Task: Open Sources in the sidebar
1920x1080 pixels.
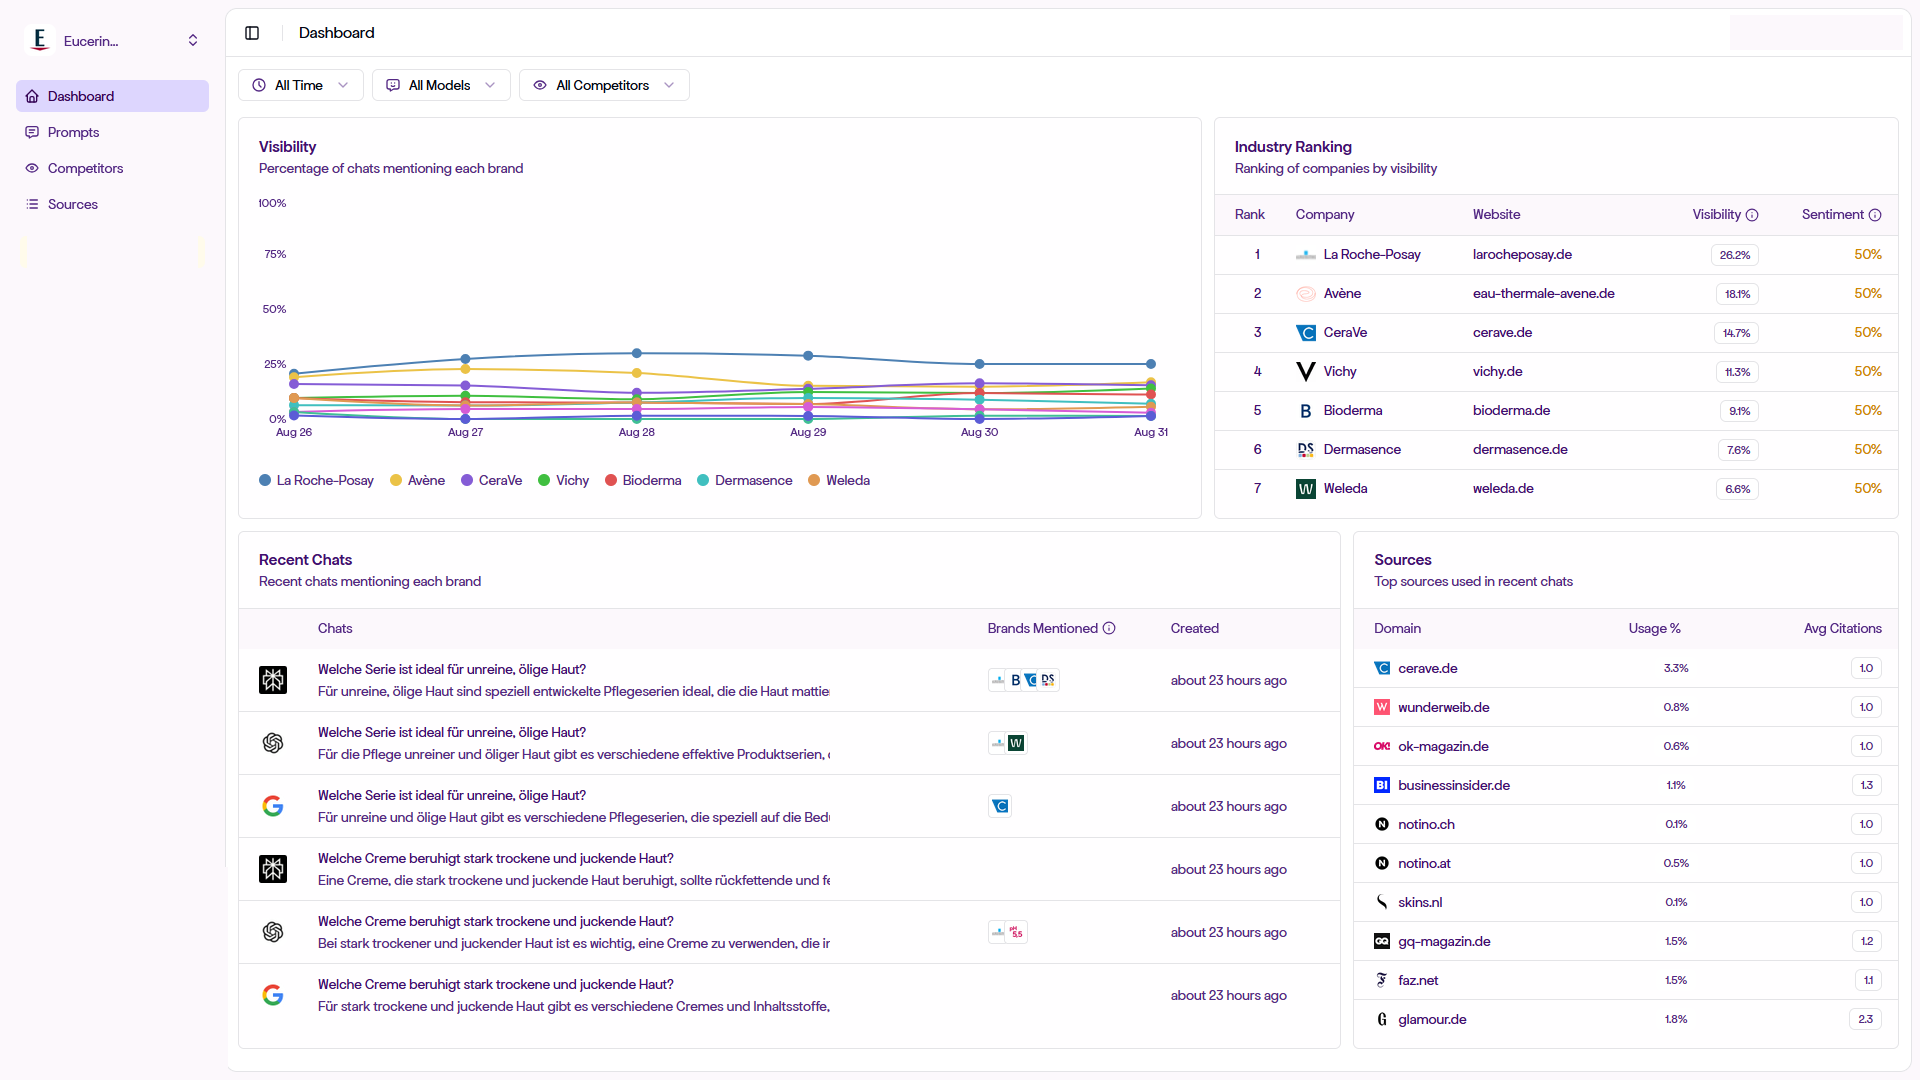Action: (112, 204)
